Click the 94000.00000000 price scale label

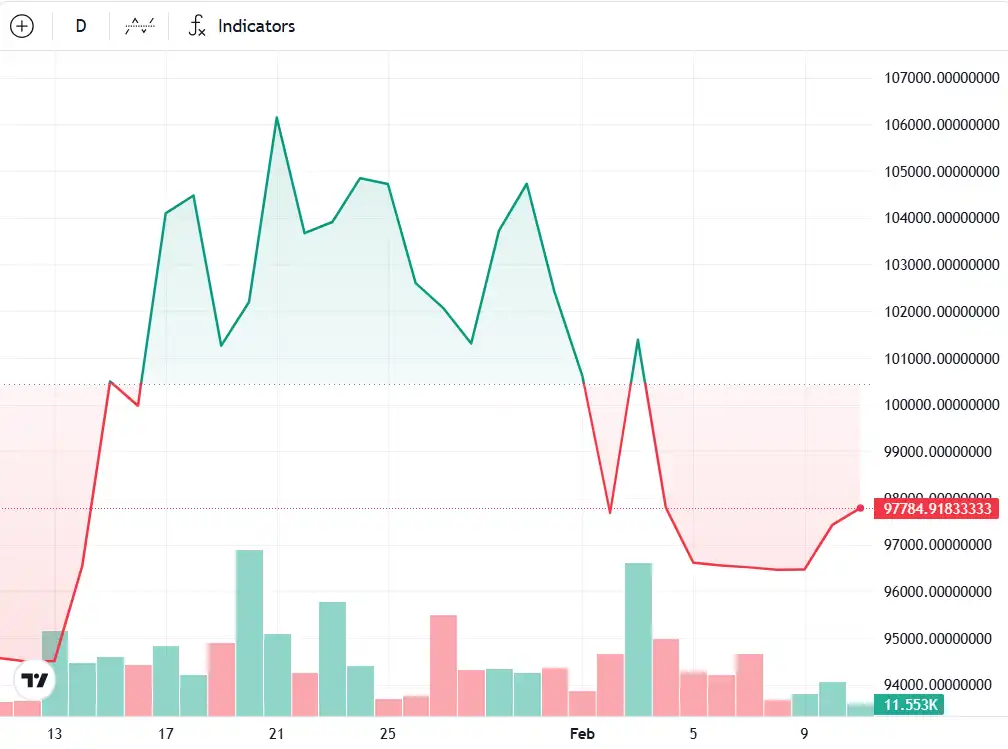pos(941,685)
